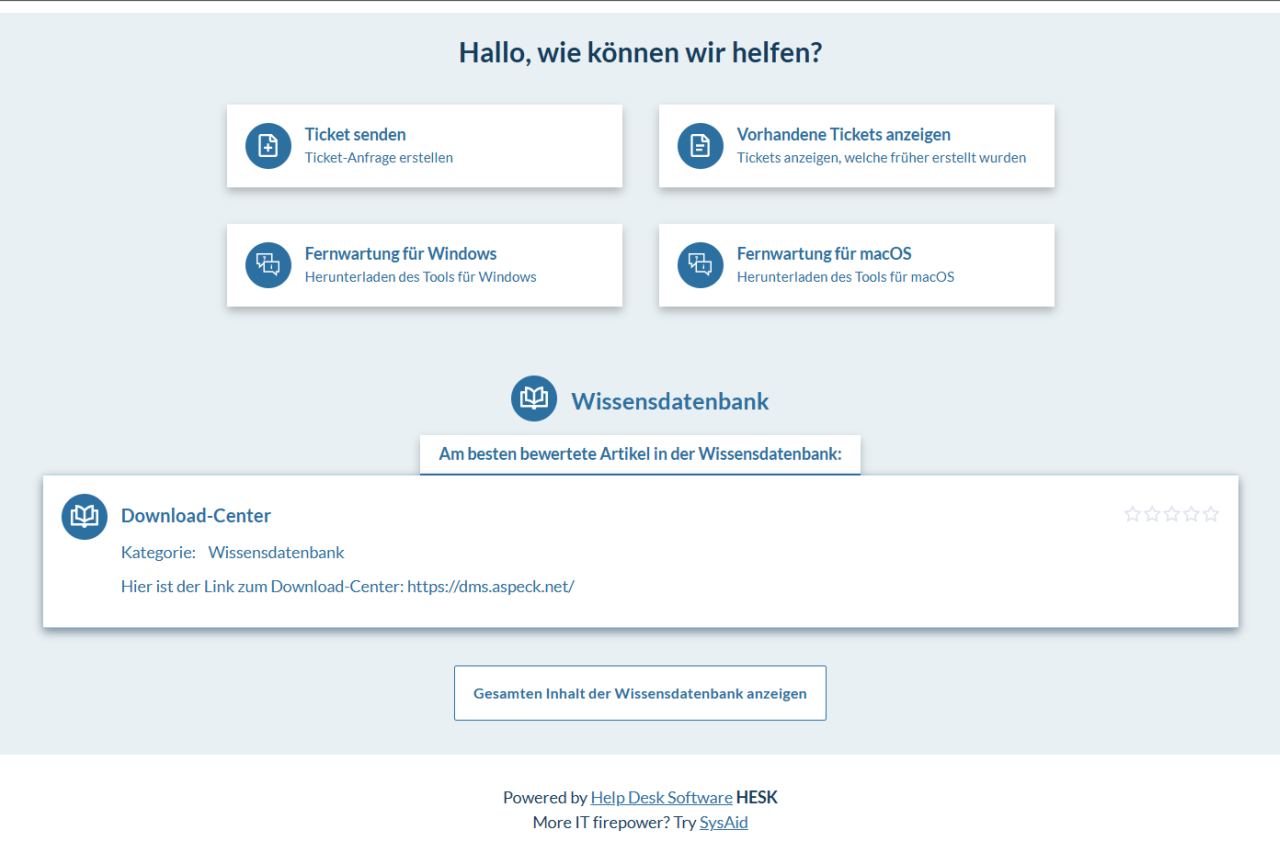This screenshot has height=853, width=1280.
Task: Click the book icon of Download-Center article
Action: click(x=84, y=516)
